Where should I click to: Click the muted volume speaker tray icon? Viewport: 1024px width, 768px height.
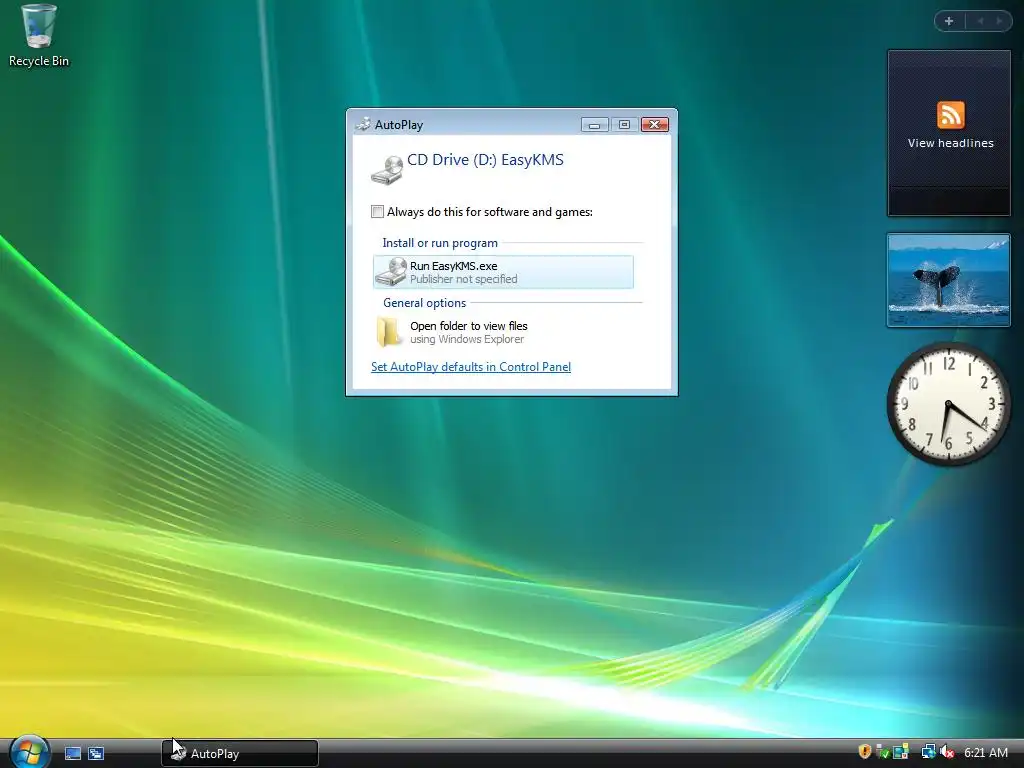tap(947, 752)
